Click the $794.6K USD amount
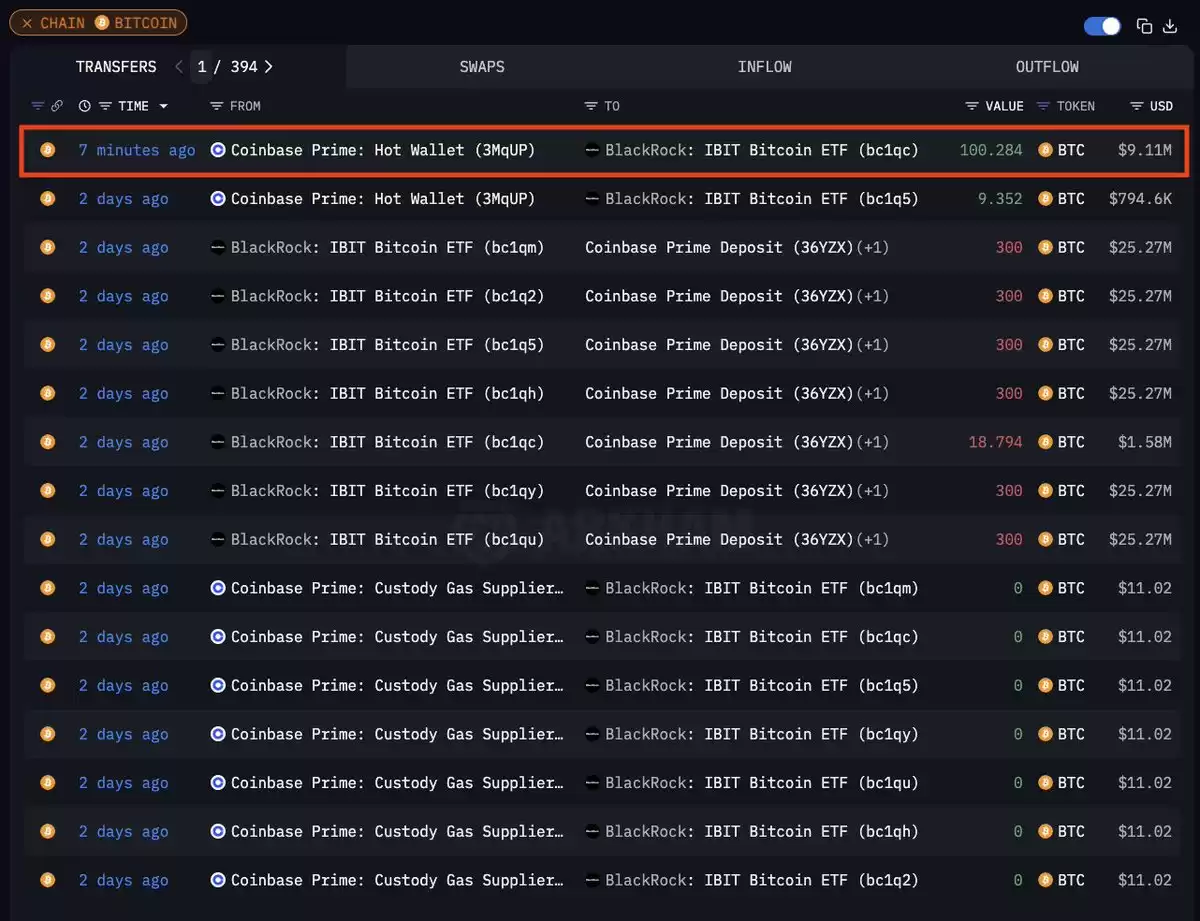 click(1140, 199)
